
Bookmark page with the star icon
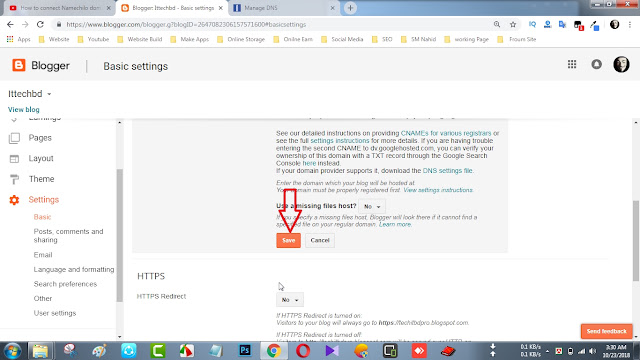(x=513, y=24)
